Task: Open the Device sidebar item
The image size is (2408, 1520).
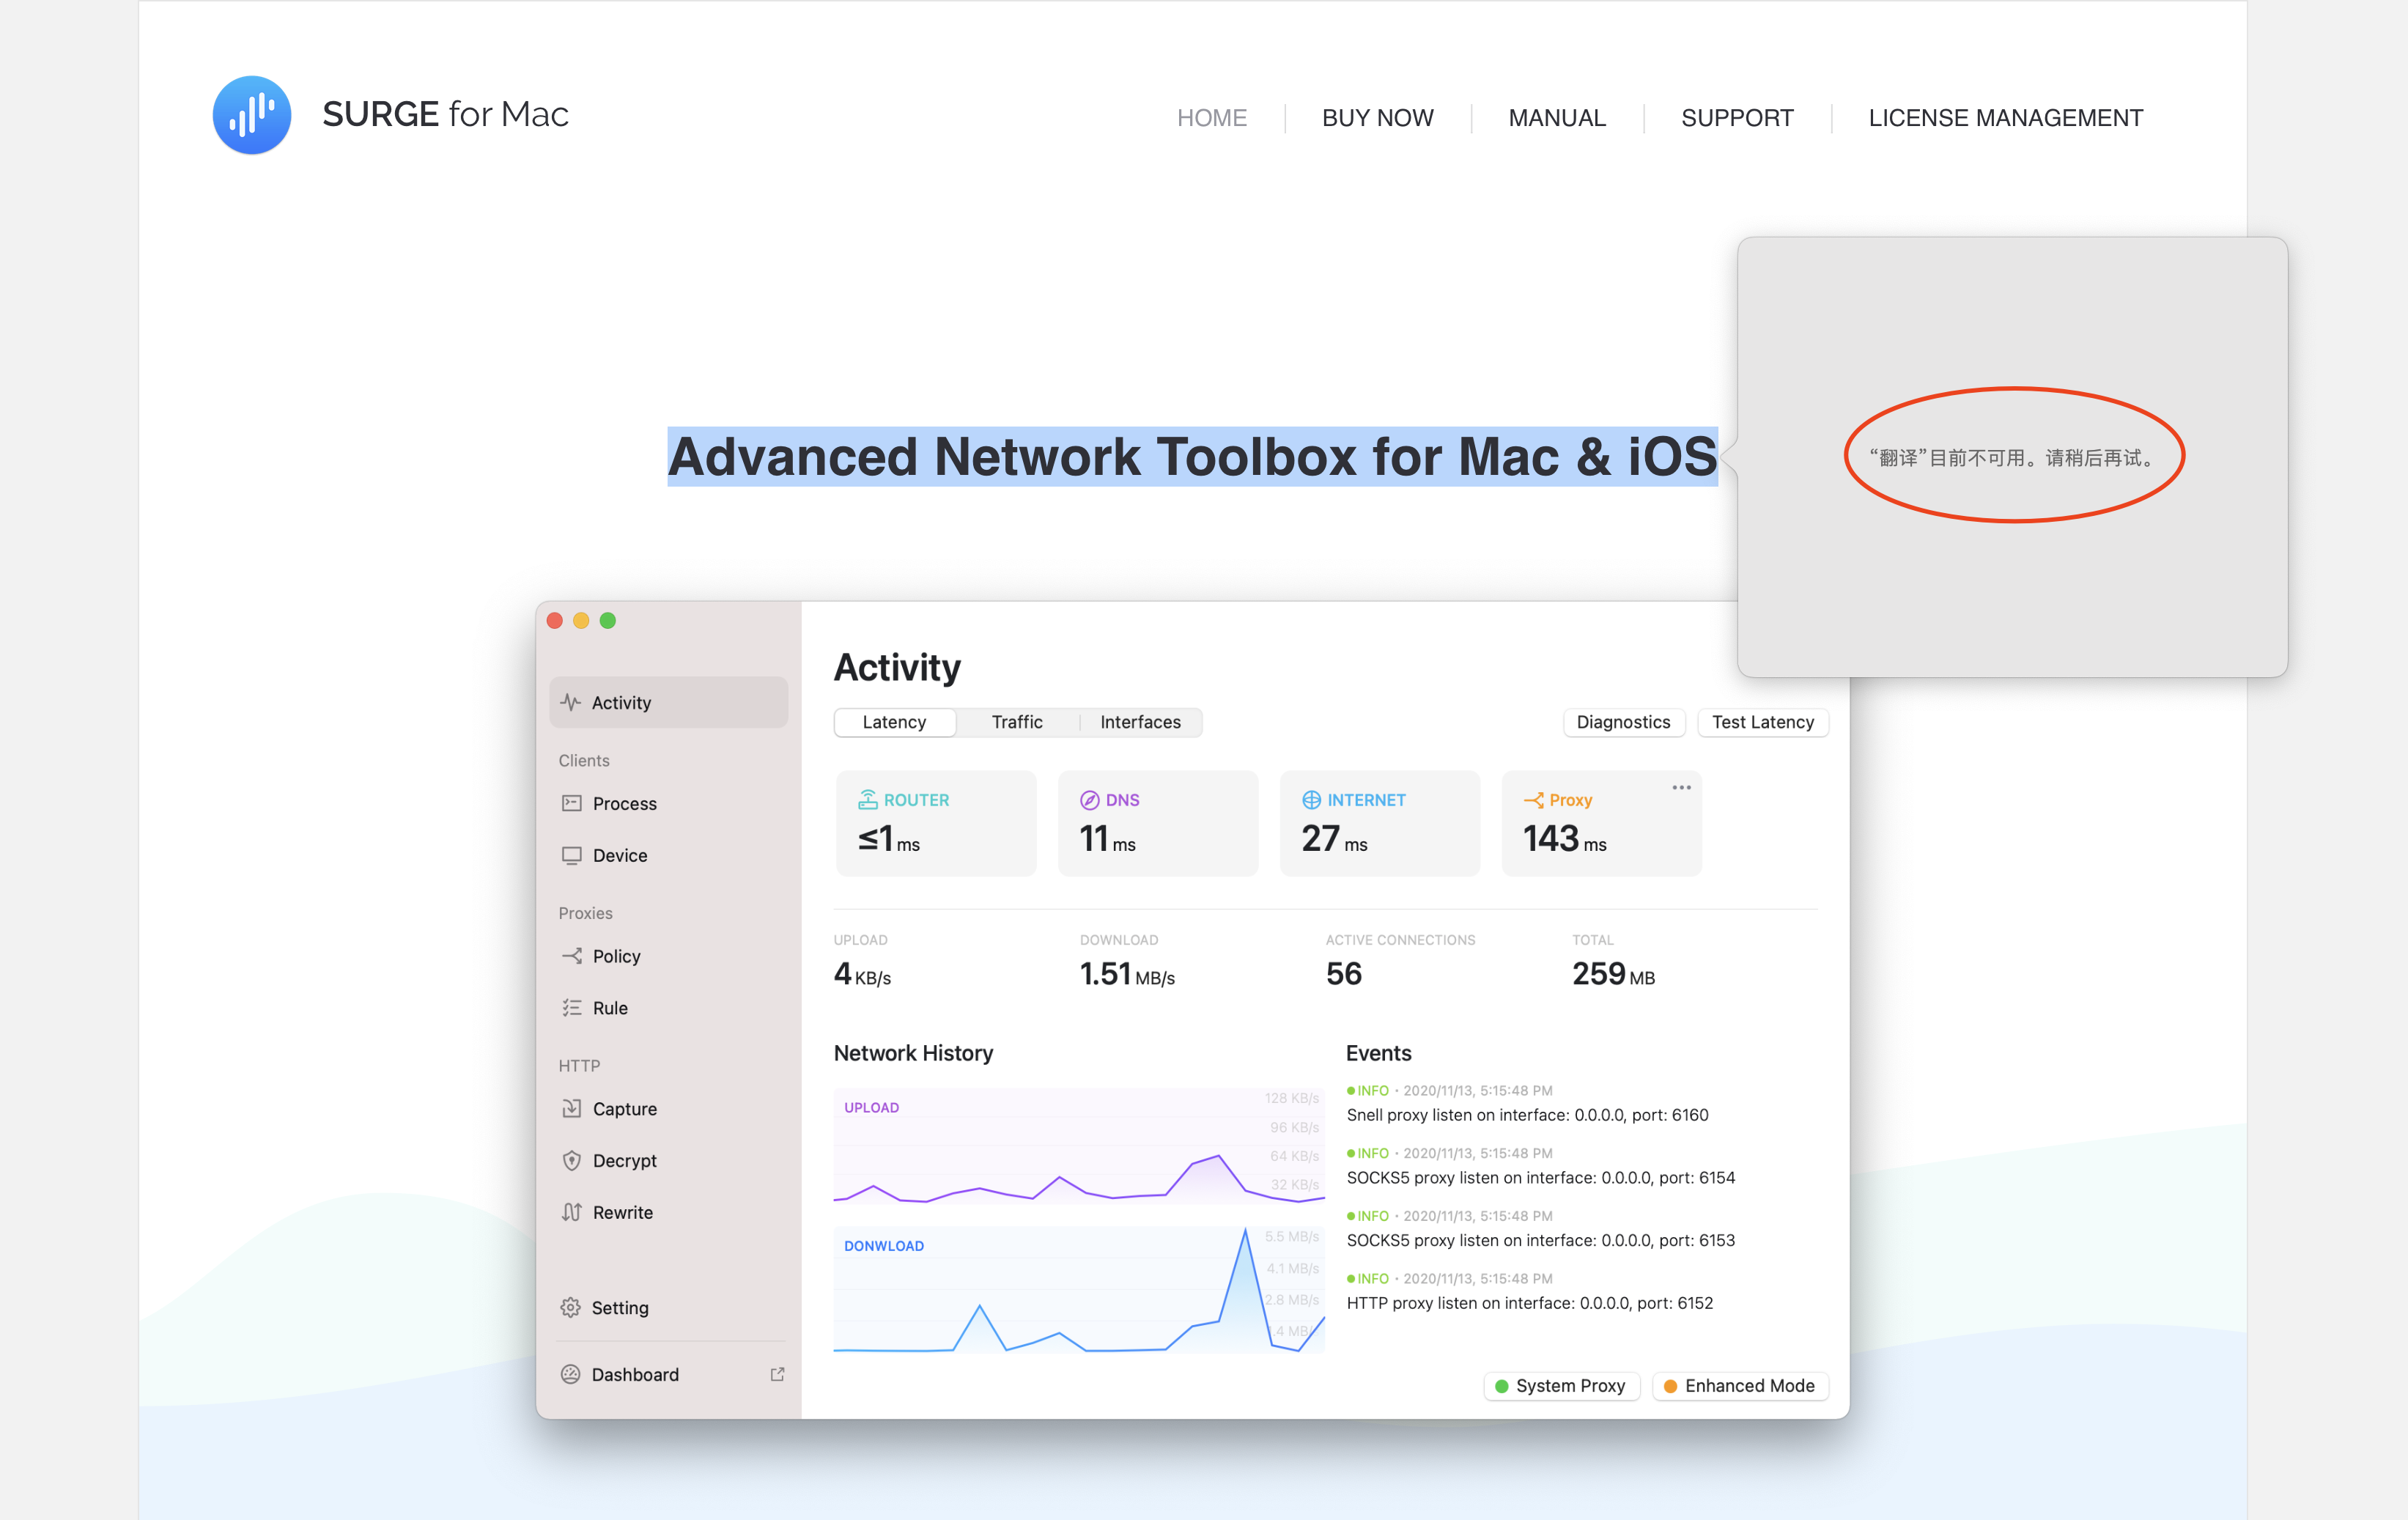Action: pyautogui.click(x=619, y=855)
